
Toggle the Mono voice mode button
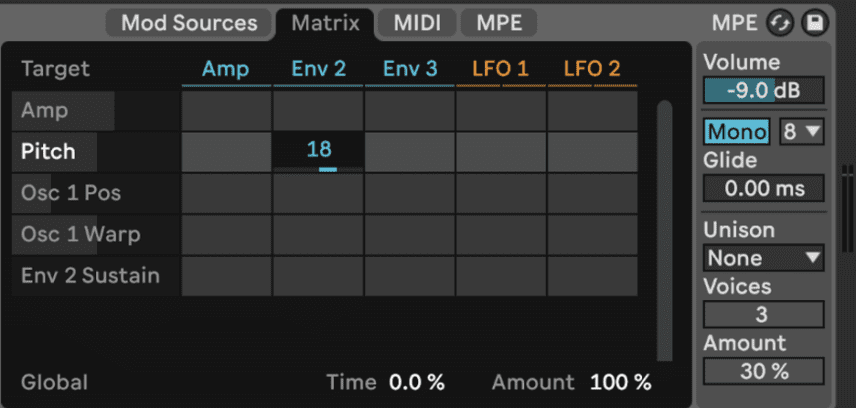(737, 132)
